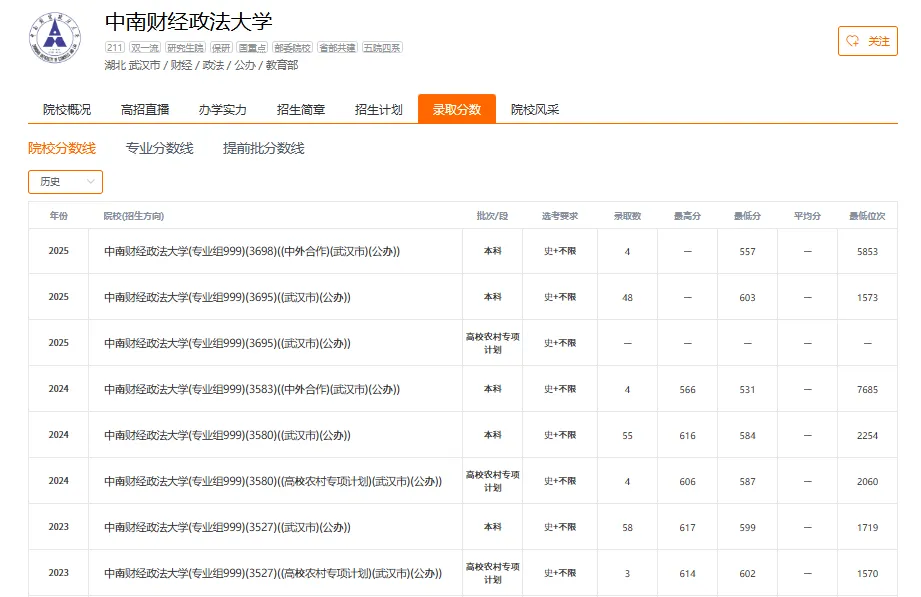The height and width of the screenshot is (597, 921).
Task: Click lowest score 599 cell
Action: [747, 528]
